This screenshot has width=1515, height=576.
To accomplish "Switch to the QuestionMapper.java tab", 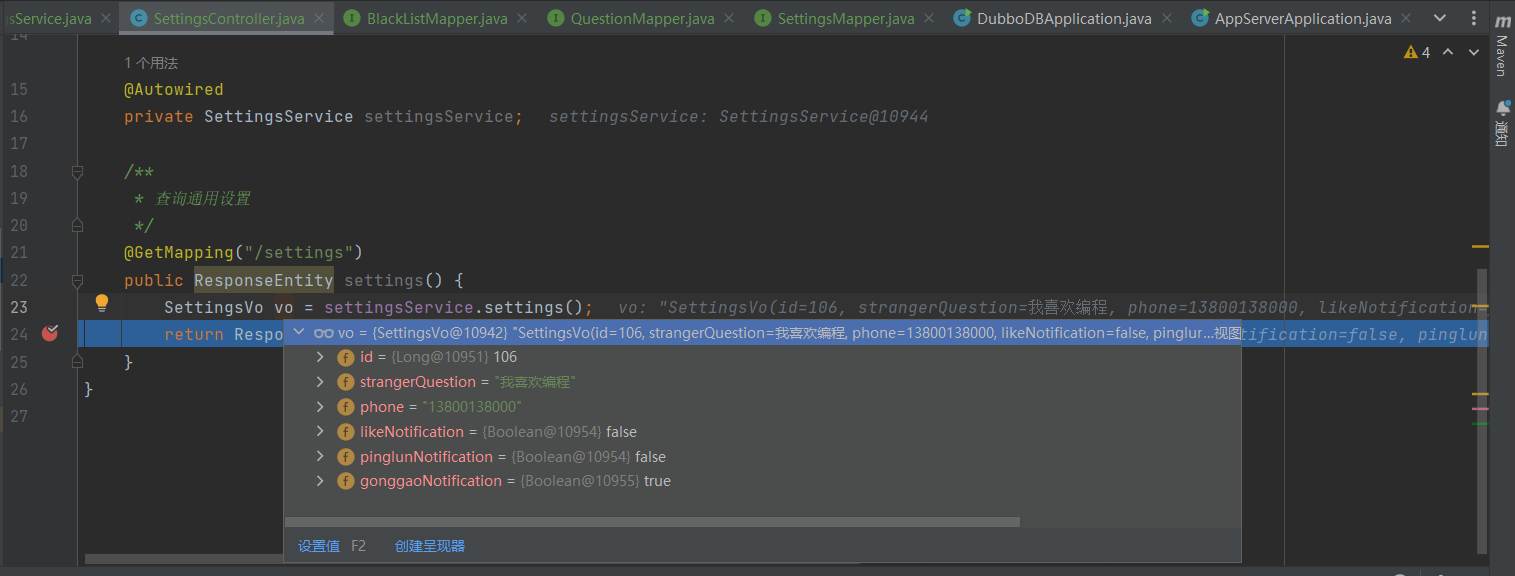I will pos(642,18).
